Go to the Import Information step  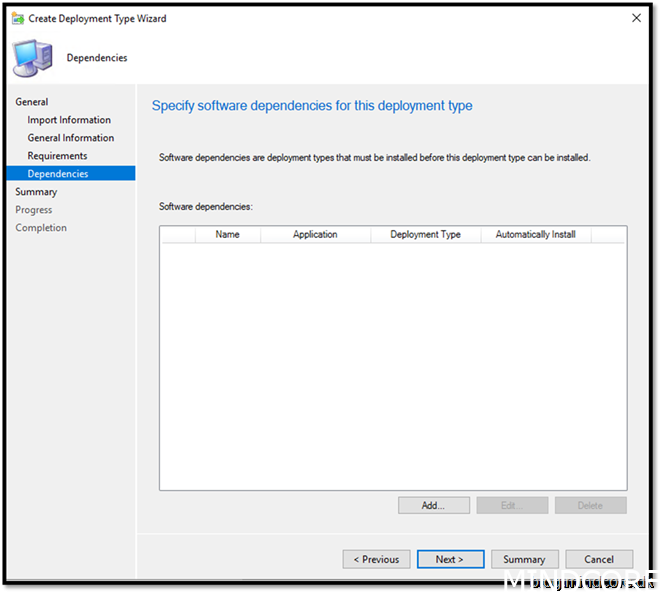pyautogui.click(x=69, y=120)
